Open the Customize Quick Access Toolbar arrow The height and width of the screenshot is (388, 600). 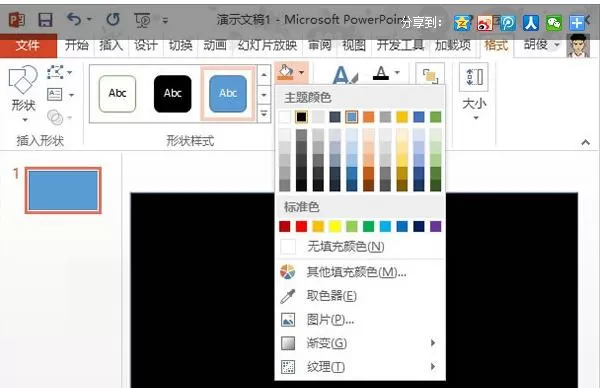(x=165, y=20)
